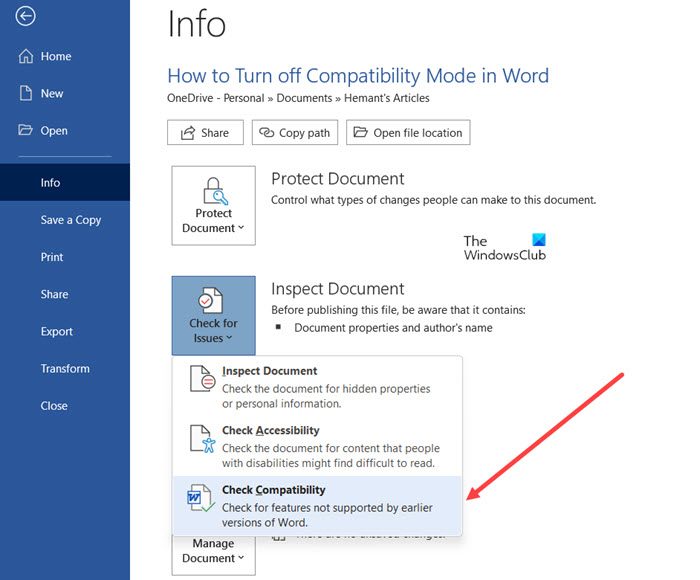700x580 pixels.
Task: Click the back arrow icon
Action: [x=26, y=16]
